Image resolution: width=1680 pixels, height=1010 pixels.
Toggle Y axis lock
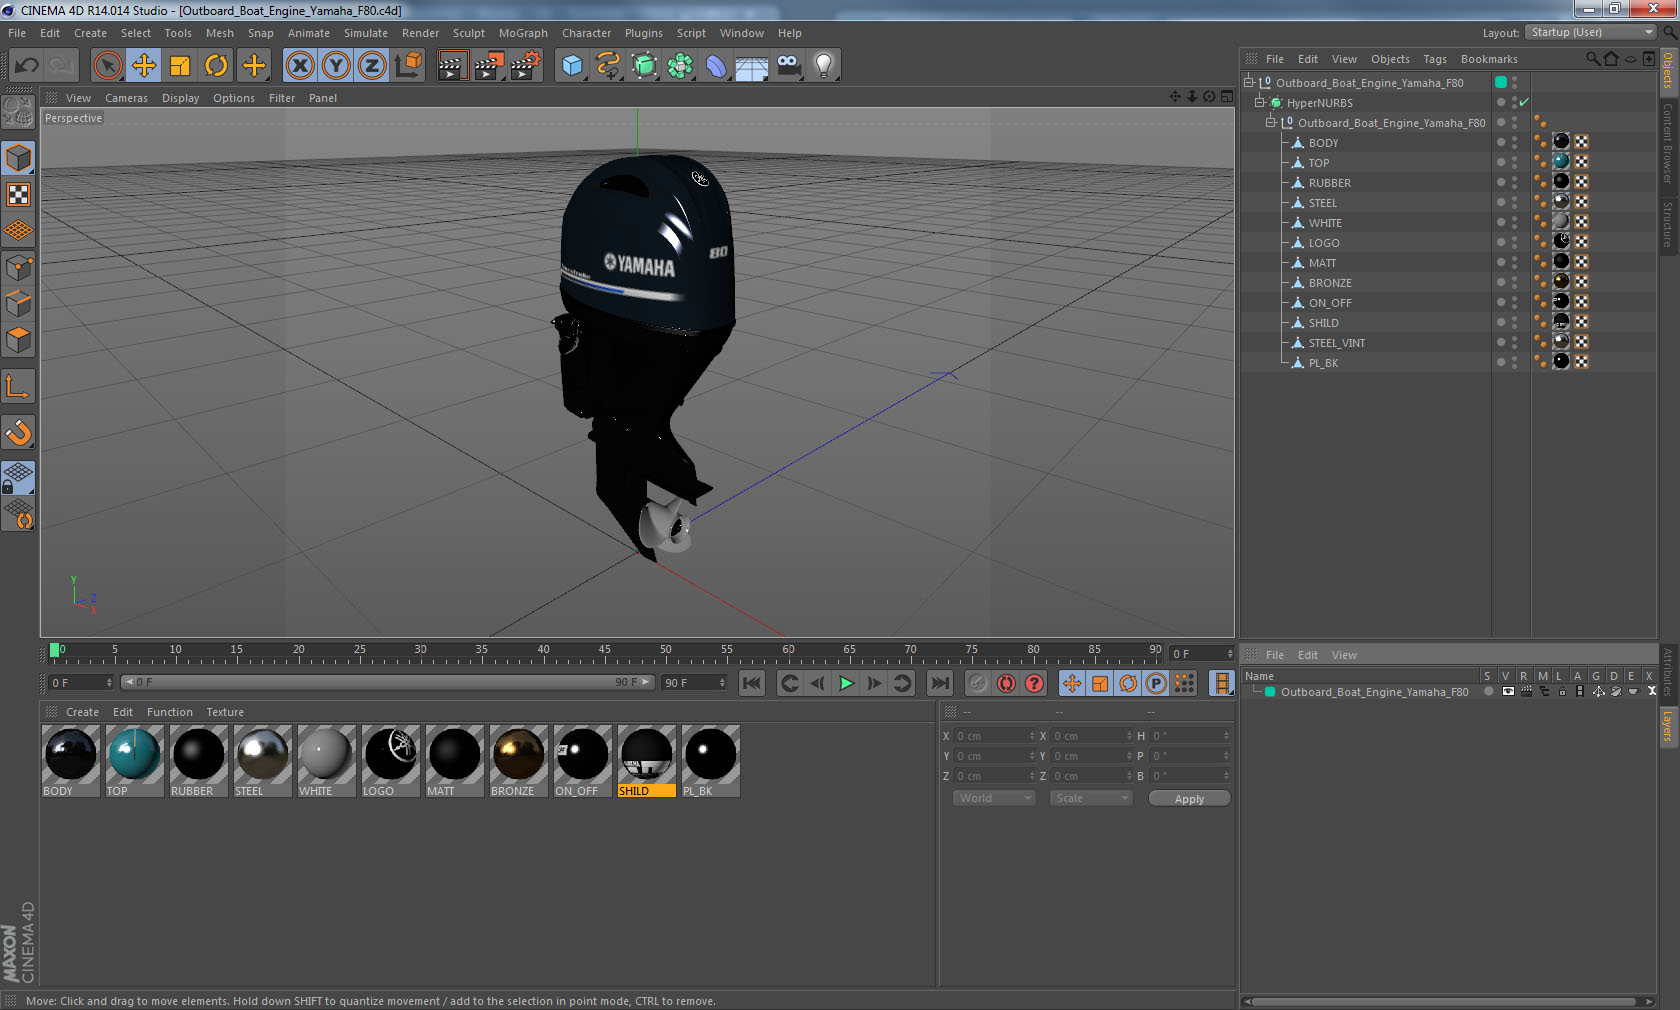tap(336, 66)
